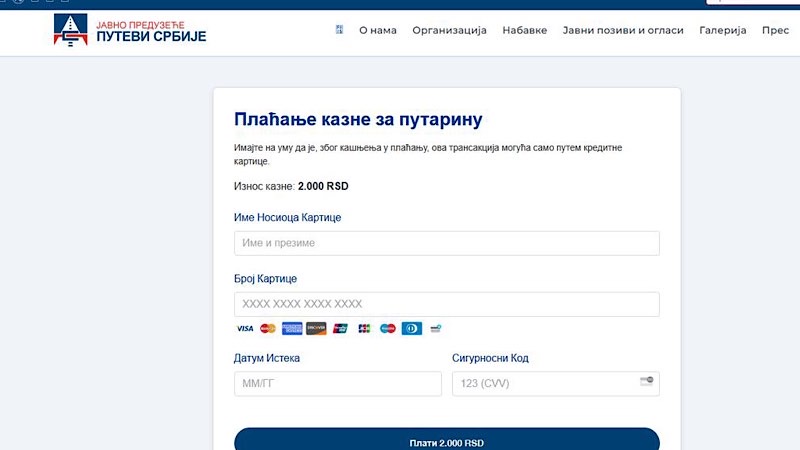
Task: Click the Име Носиоца Картице label
Action: [x=287, y=217]
